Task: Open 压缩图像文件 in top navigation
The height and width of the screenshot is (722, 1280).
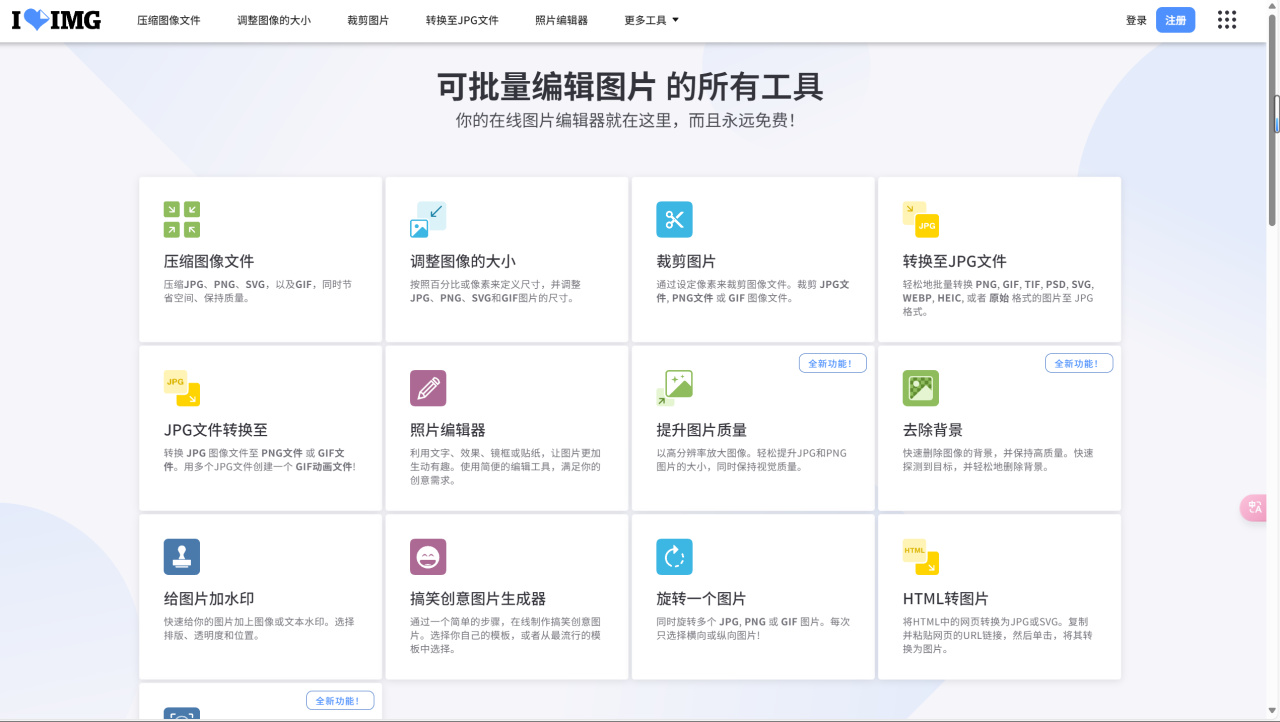Action: tap(169, 20)
